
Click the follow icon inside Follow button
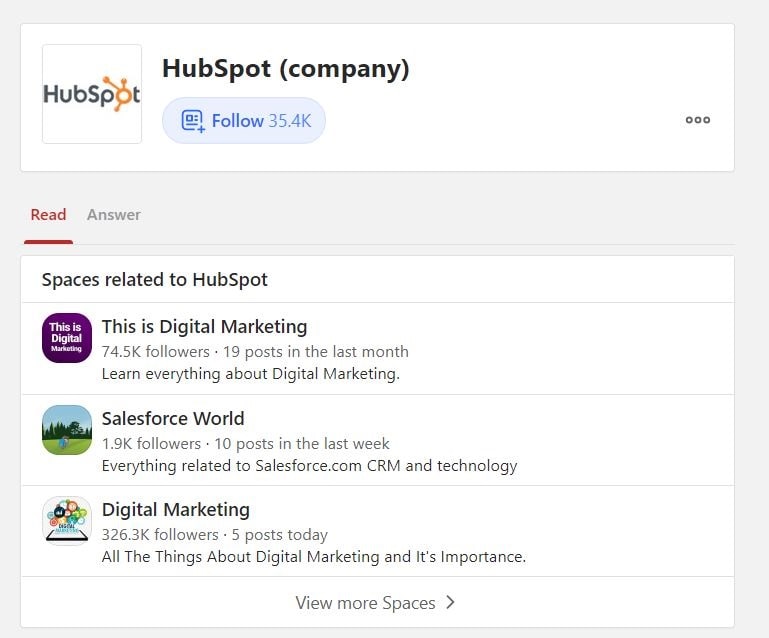(x=193, y=121)
